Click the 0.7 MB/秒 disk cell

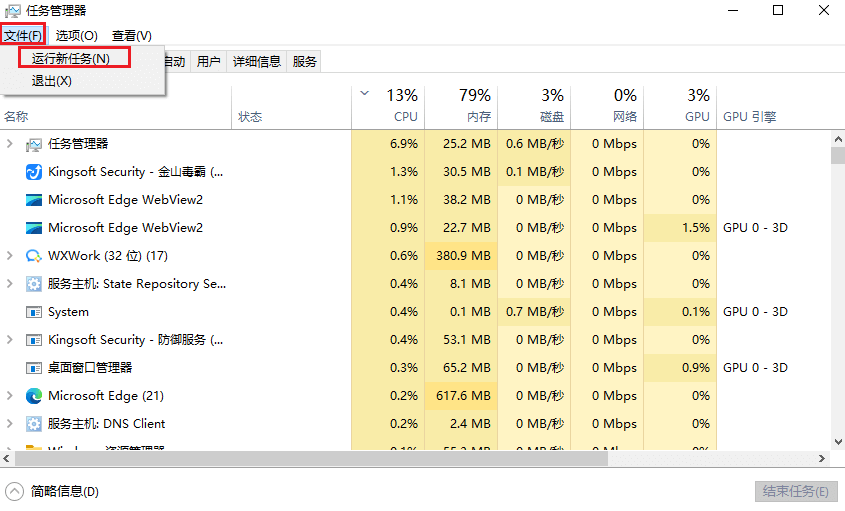[534, 312]
